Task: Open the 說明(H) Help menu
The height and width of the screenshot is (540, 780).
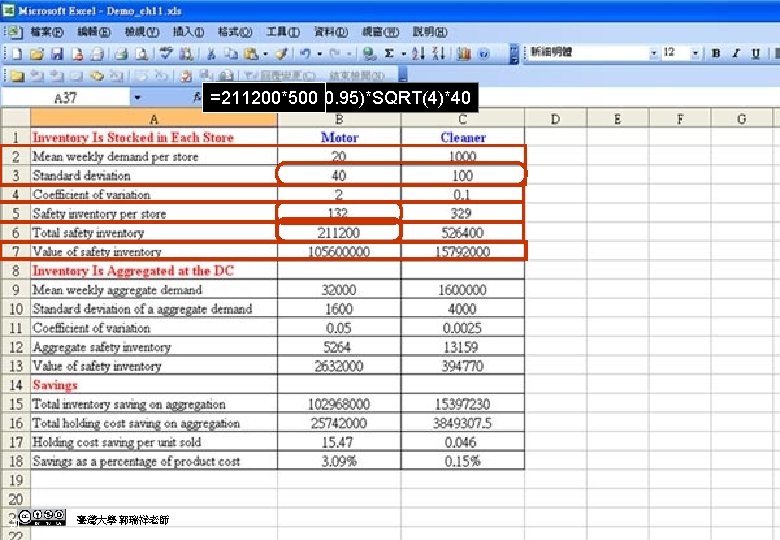Action: click(x=430, y=32)
